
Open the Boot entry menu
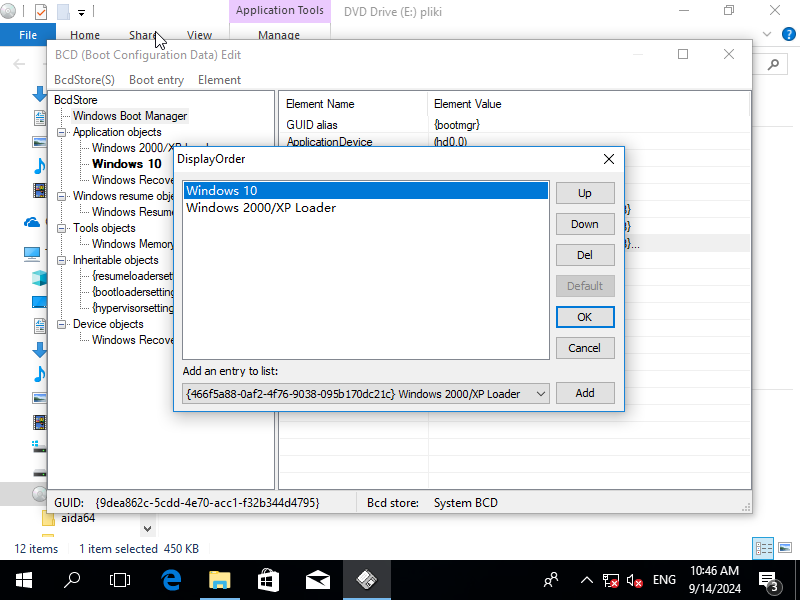(x=156, y=80)
